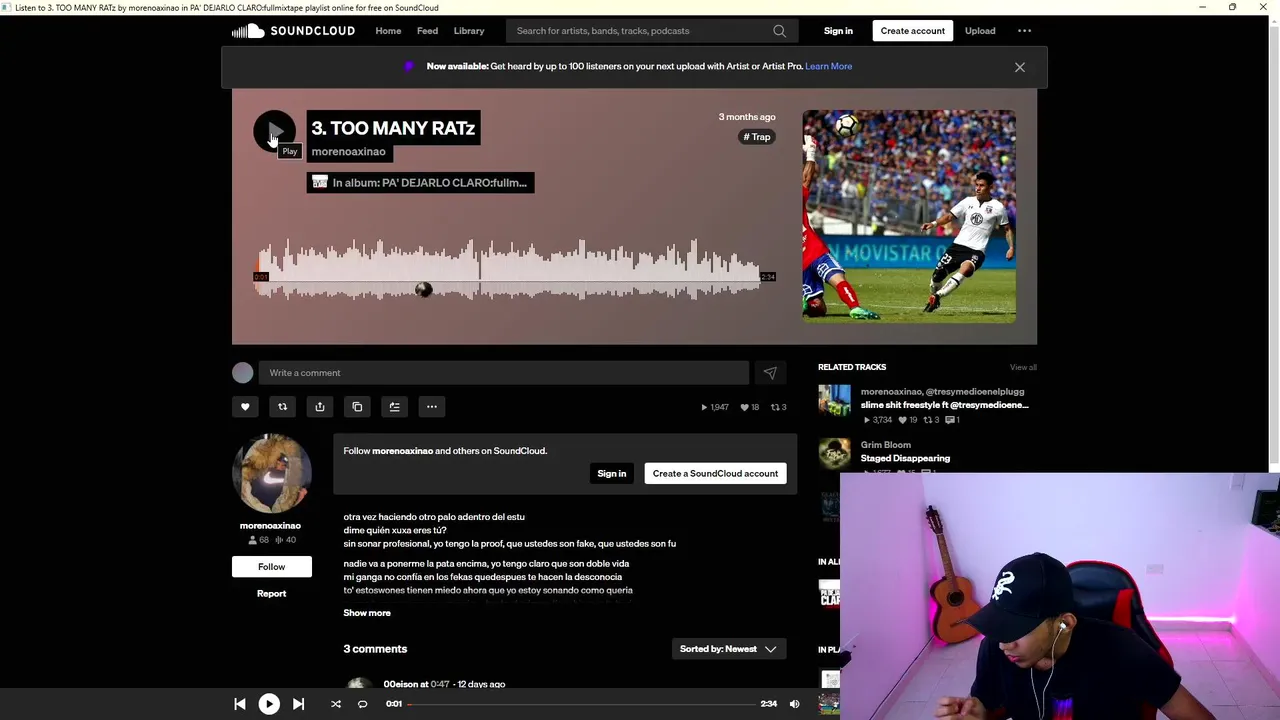
Task: View track likes count 18
Action: (x=750, y=407)
